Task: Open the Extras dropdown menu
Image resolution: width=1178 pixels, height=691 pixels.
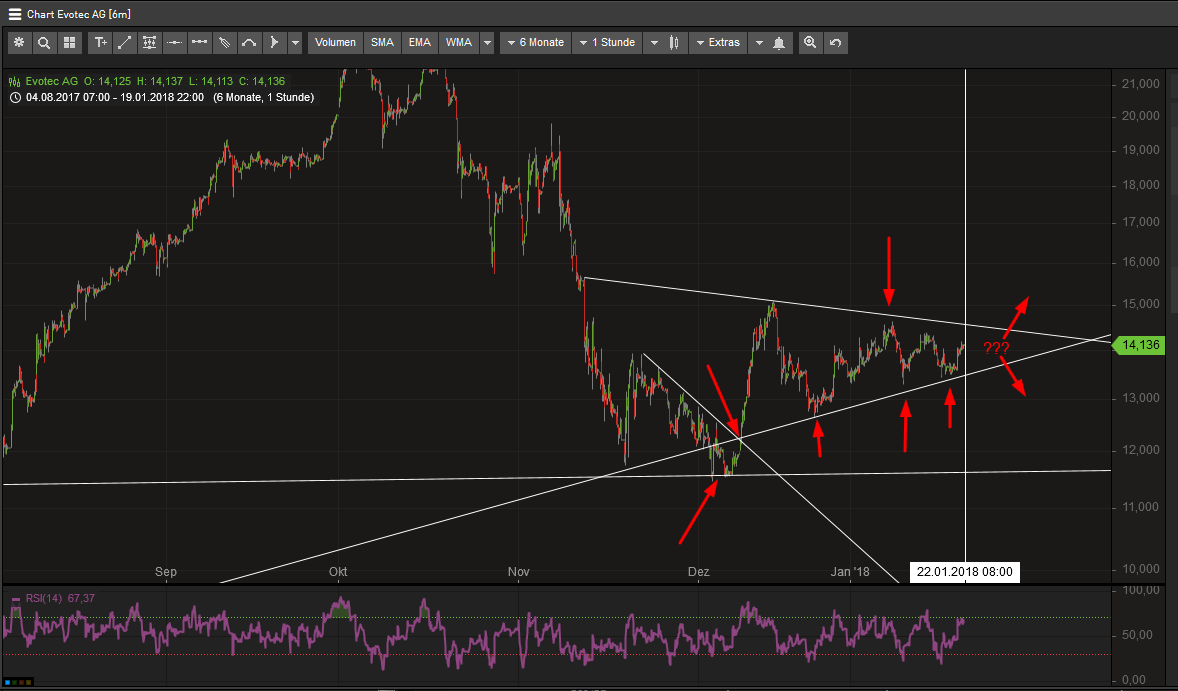Action: pyautogui.click(x=717, y=43)
